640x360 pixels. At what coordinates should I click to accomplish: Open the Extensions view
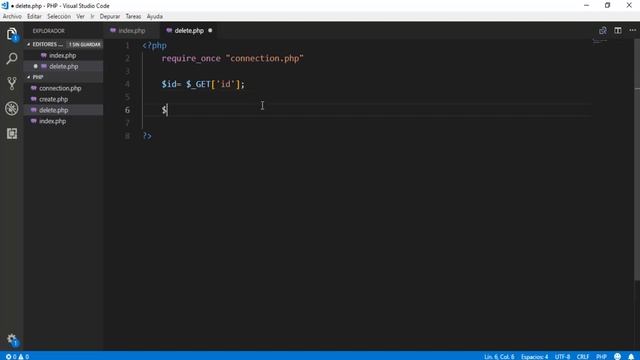click(x=12, y=133)
